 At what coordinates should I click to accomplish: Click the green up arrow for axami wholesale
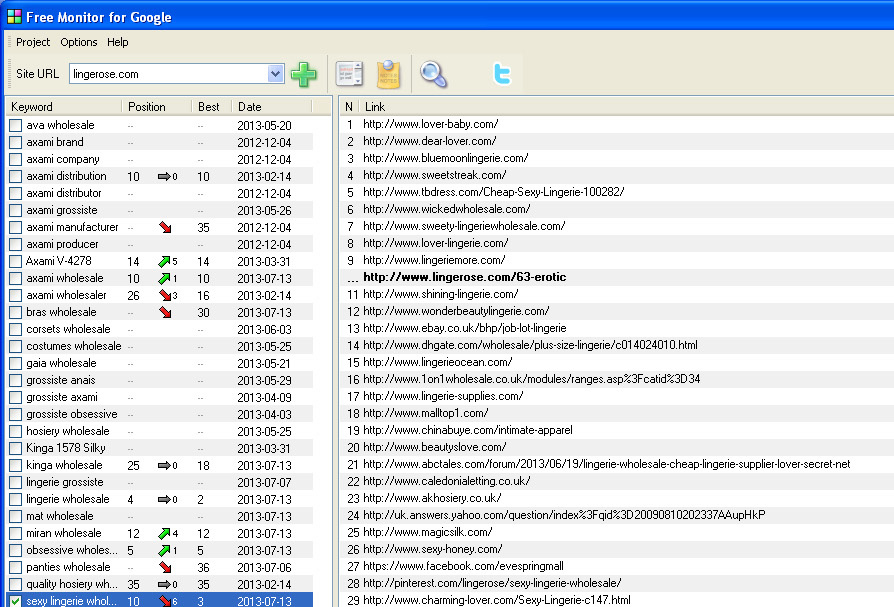click(164, 279)
